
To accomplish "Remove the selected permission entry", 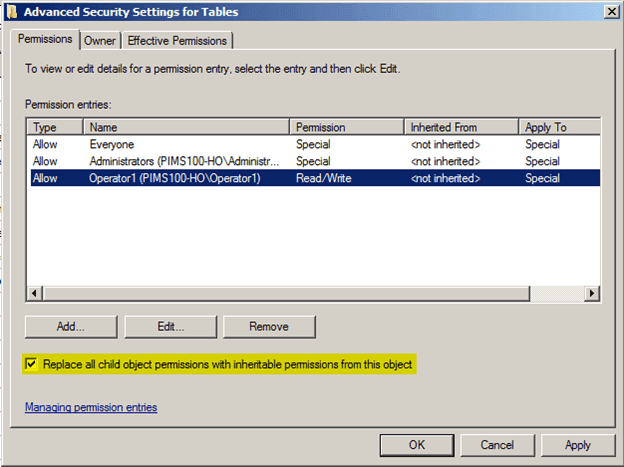I will [x=269, y=327].
